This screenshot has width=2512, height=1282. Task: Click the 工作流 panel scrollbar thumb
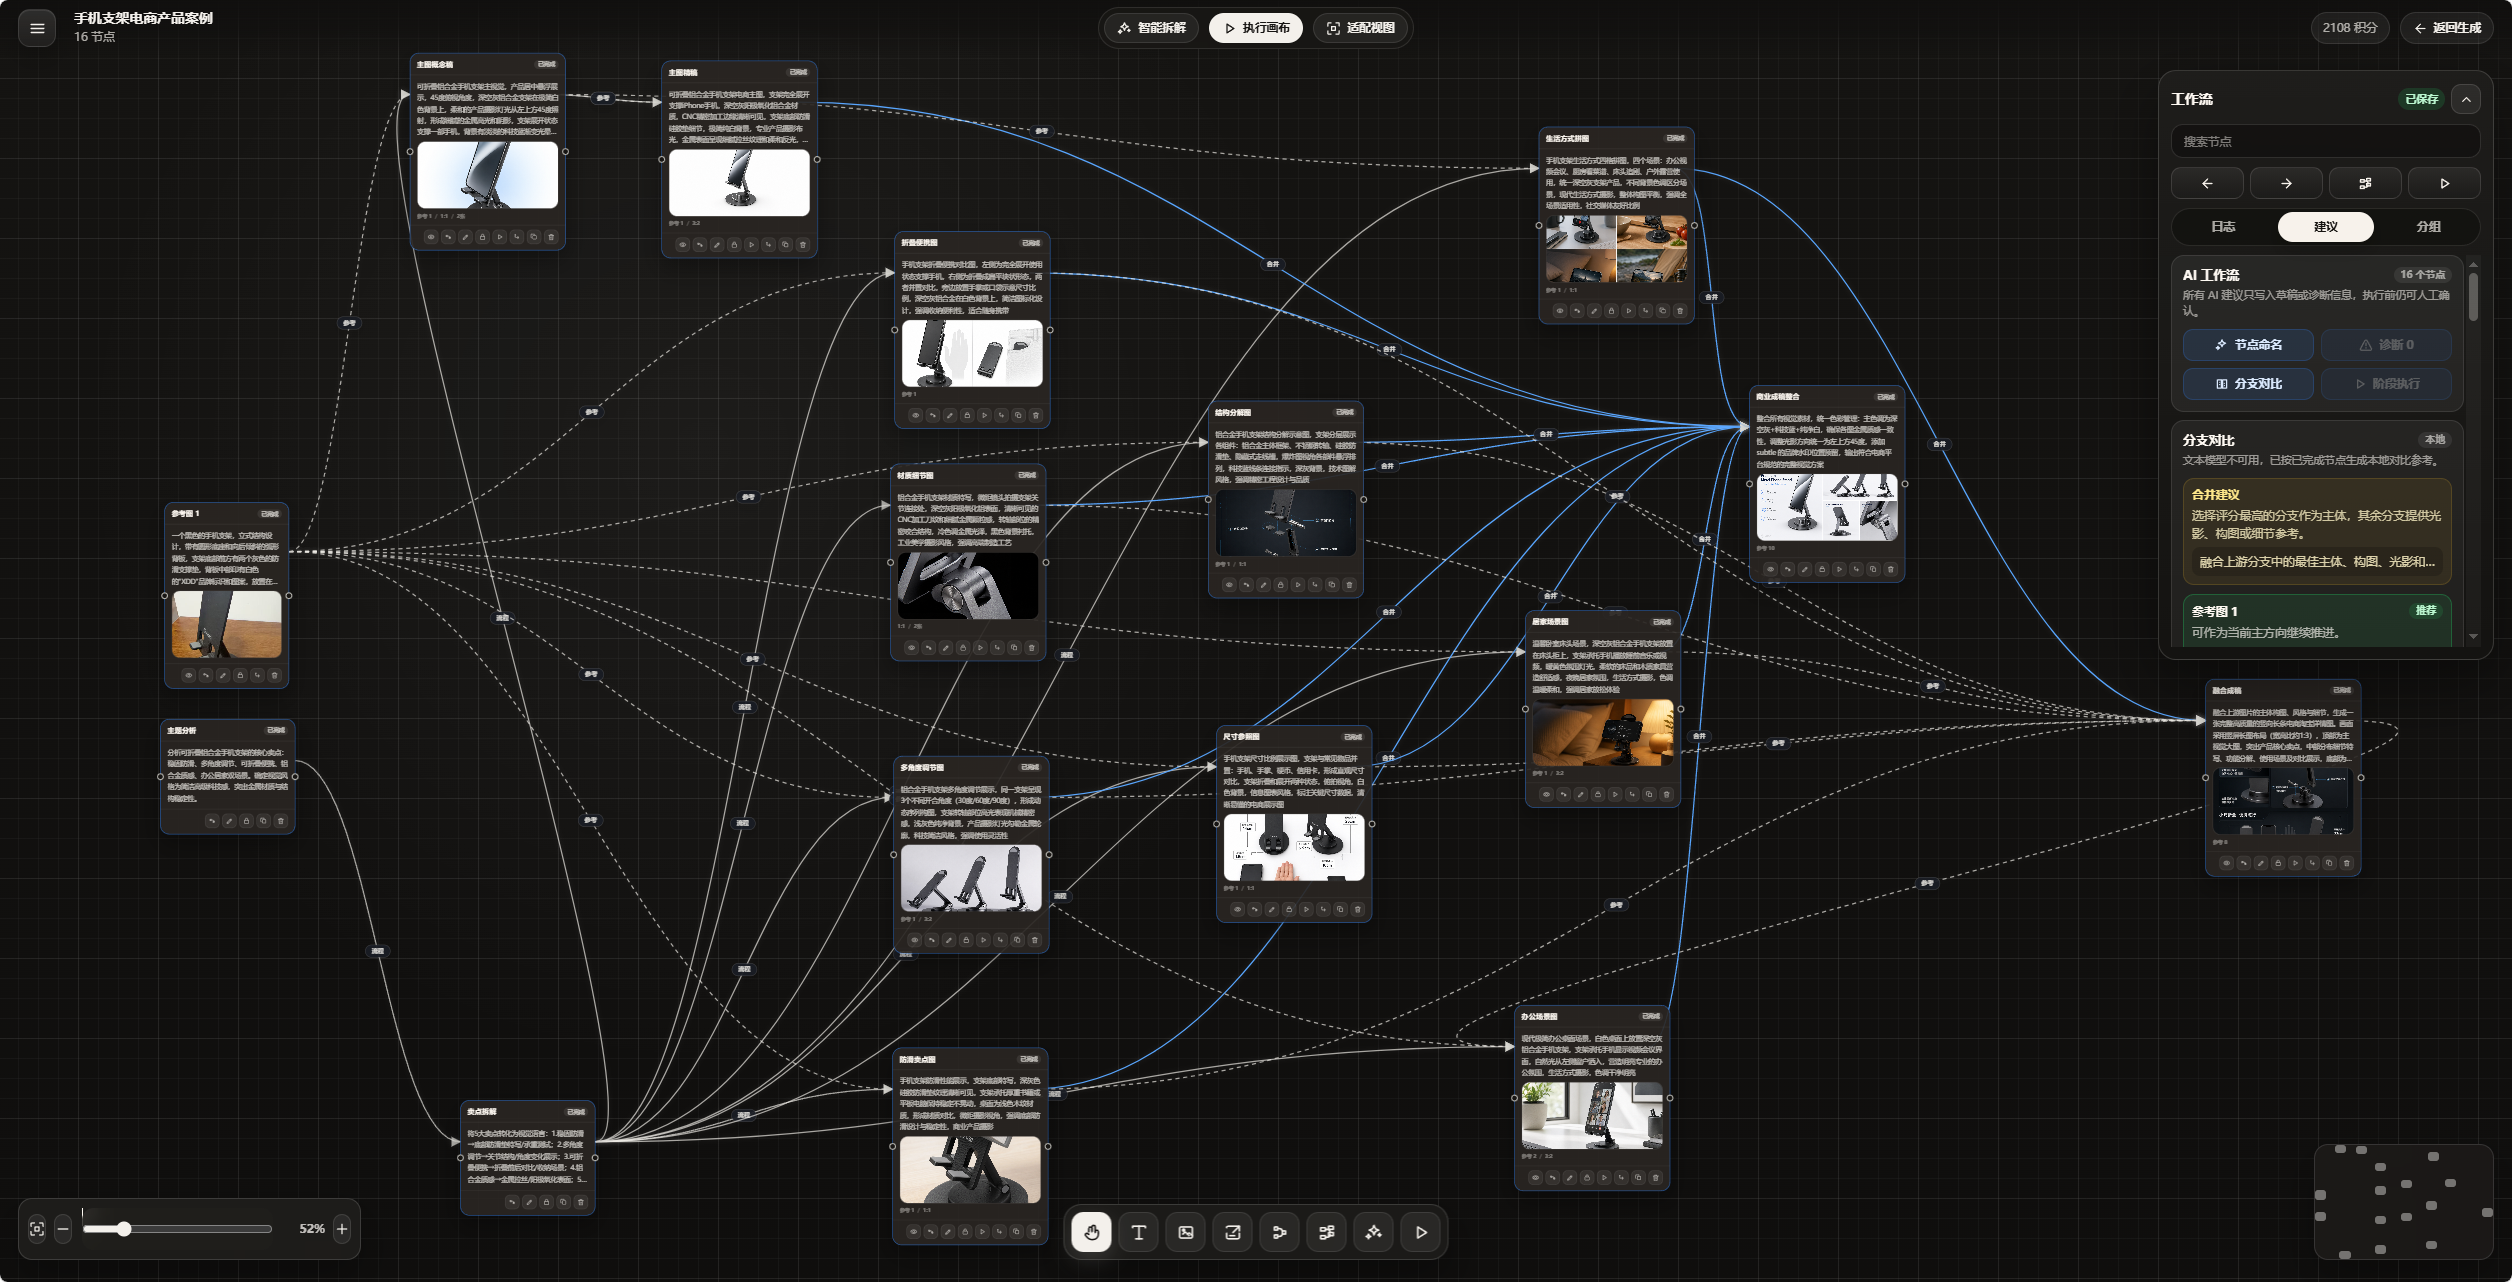point(2473,296)
